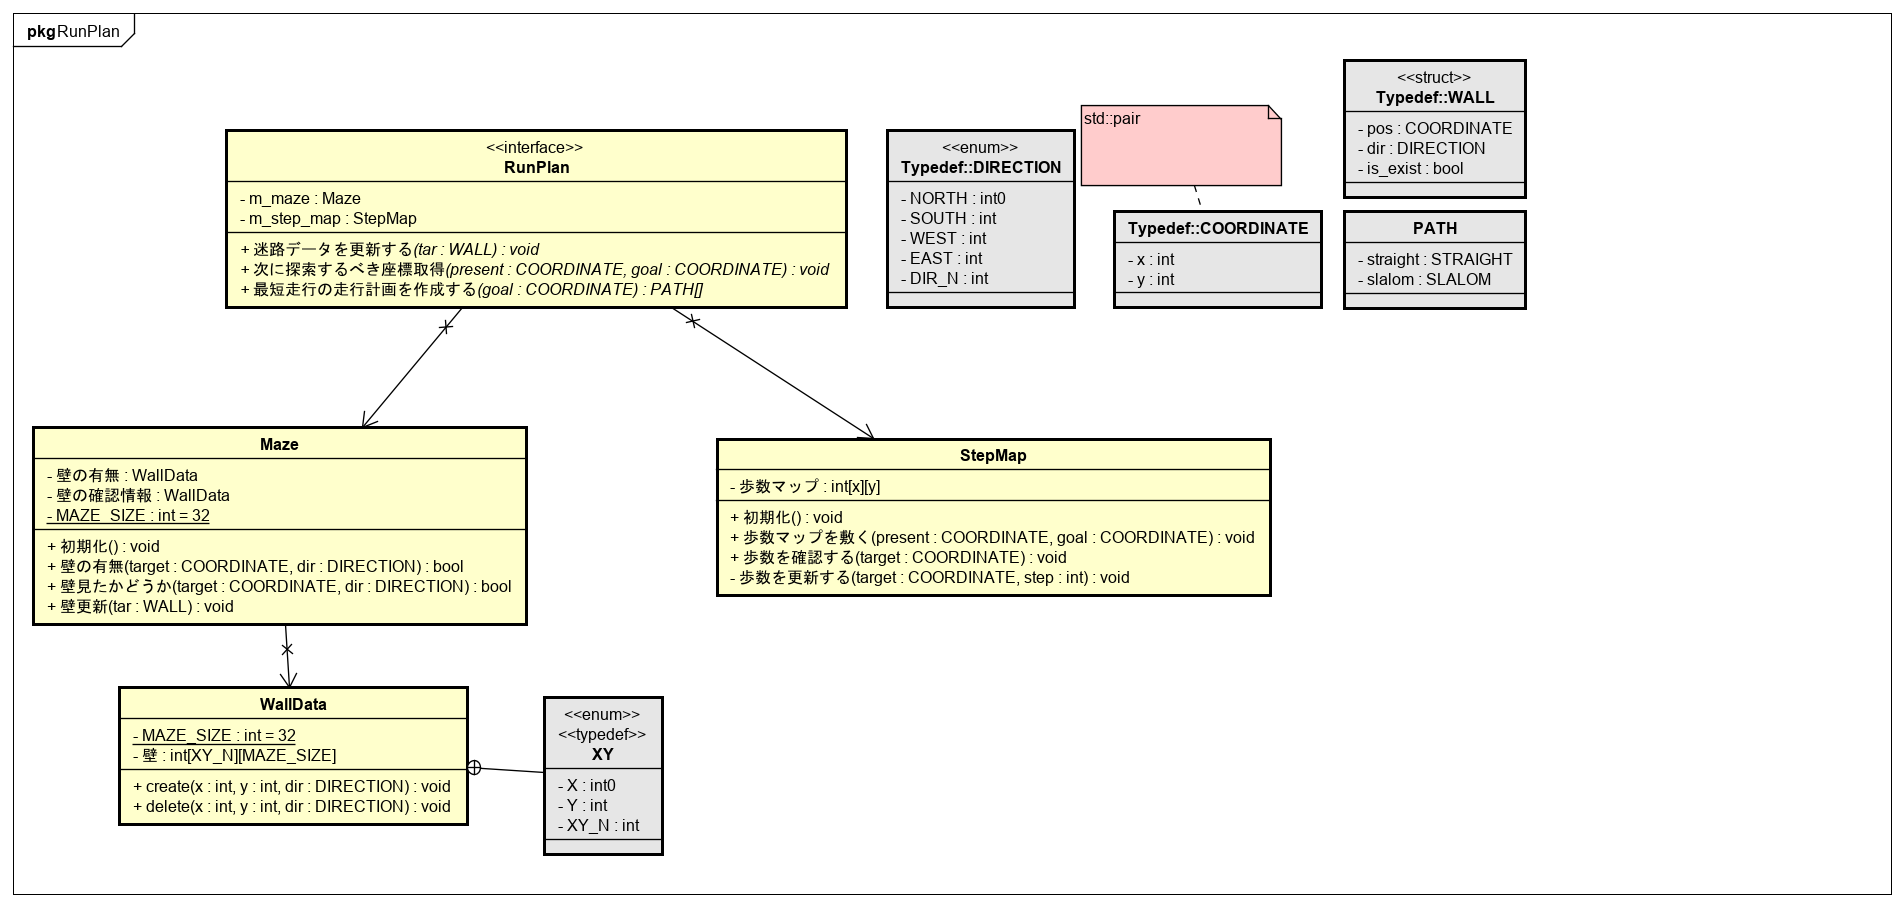The image size is (1904, 908).
Task: Click the slalom : SLALOM attribute
Action: [x=1424, y=279]
